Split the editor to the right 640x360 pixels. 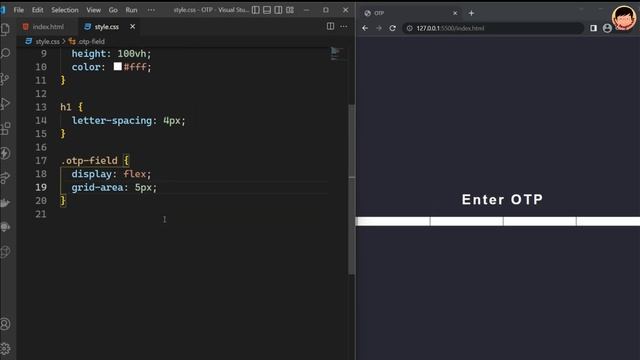[x=330, y=27]
